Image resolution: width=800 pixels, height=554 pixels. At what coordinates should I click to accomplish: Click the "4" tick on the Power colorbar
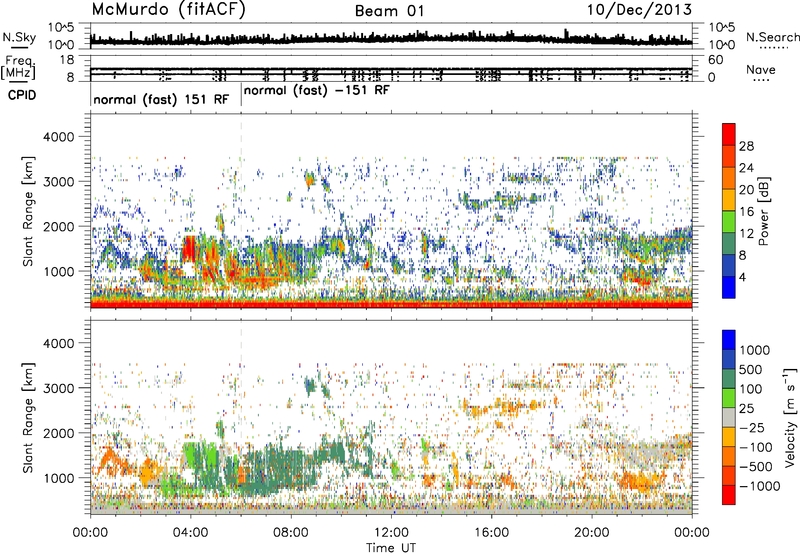click(x=742, y=277)
